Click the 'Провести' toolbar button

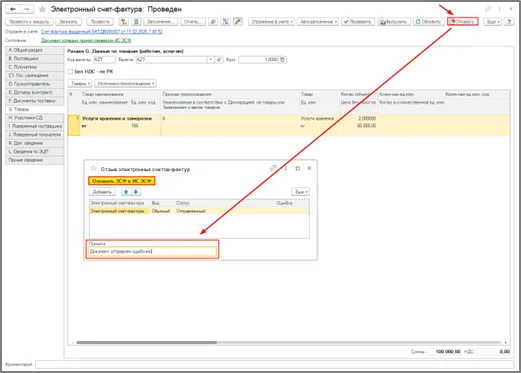pos(100,22)
